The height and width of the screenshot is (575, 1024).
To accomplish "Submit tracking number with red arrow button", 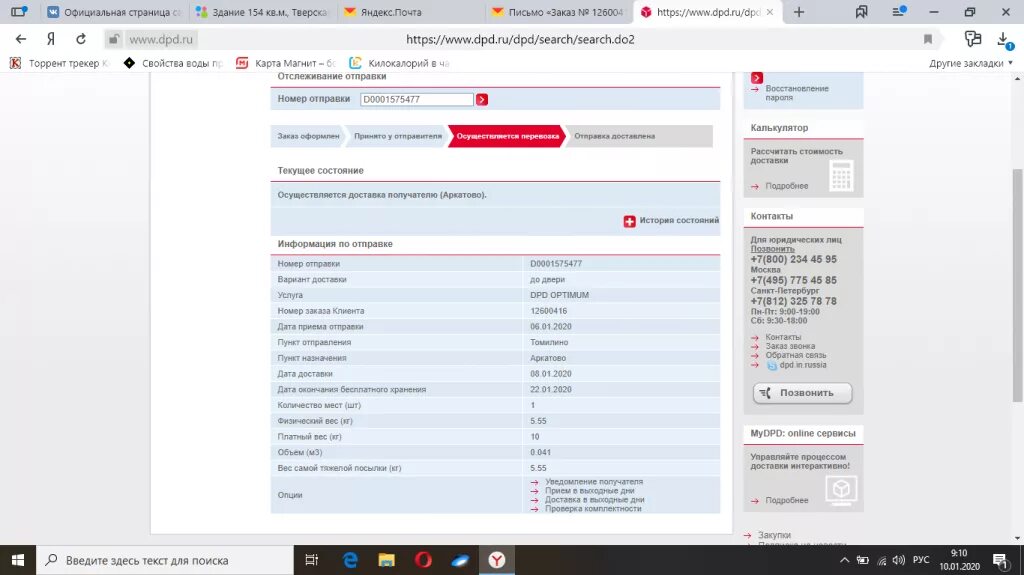I will pyautogui.click(x=482, y=99).
